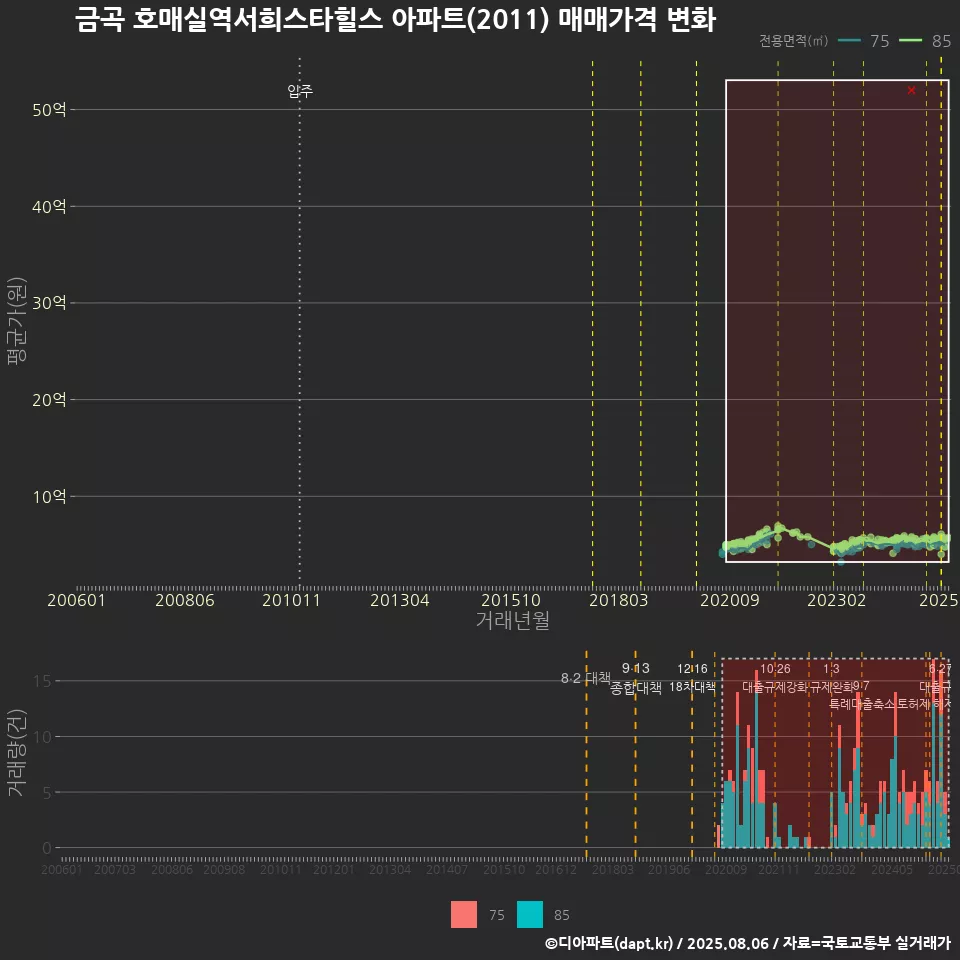Click the '5' label on the volume chart
The height and width of the screenshot is (960, 960).
click(47, 792)
